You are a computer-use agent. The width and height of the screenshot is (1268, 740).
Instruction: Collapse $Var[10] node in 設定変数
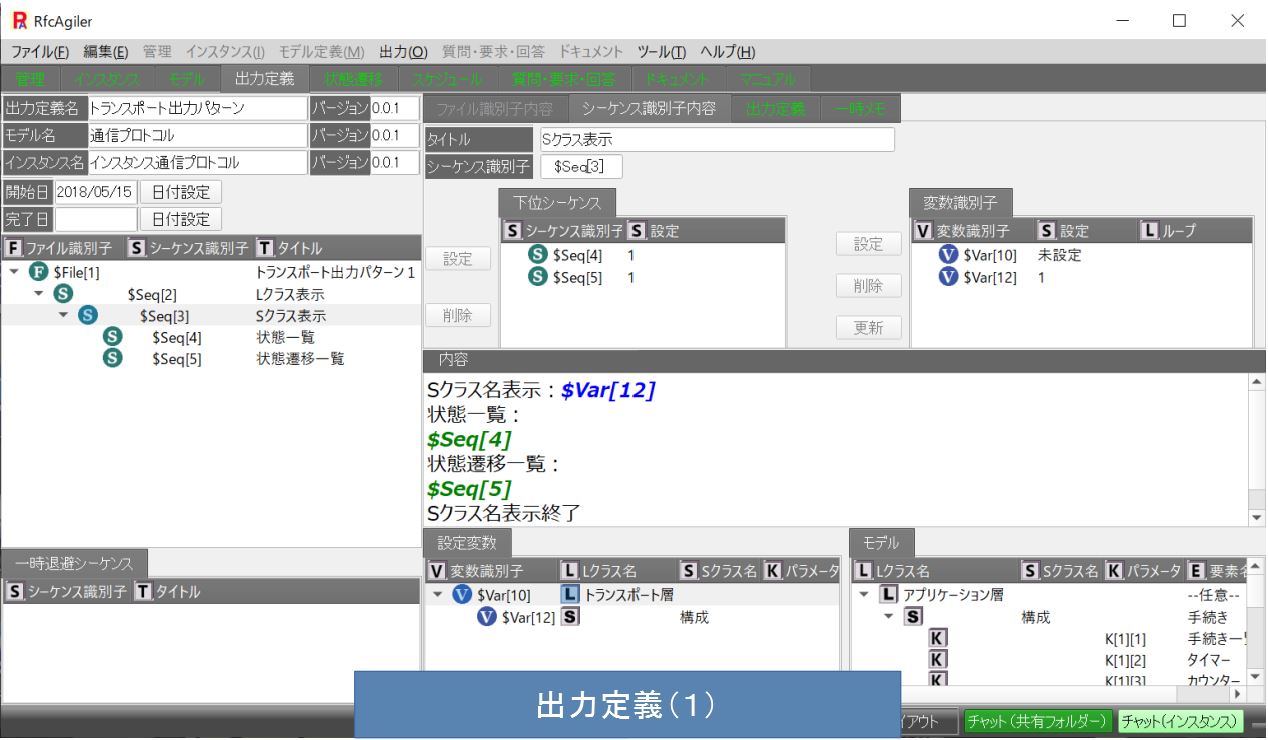(x=438, y=595)
